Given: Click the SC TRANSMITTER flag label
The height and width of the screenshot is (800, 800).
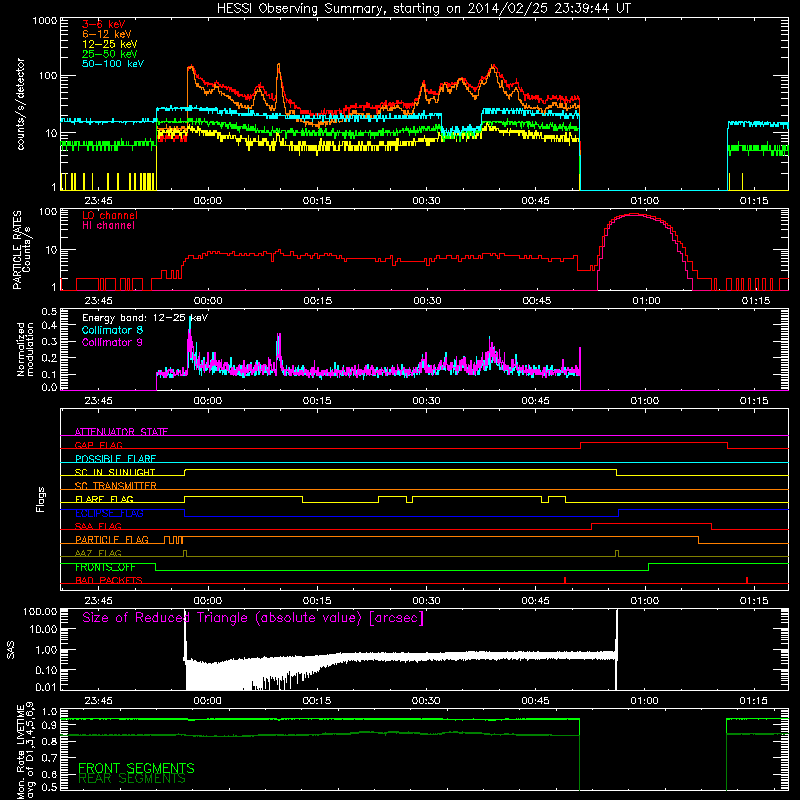Looking at the screenshot, I should pos(116,486).
